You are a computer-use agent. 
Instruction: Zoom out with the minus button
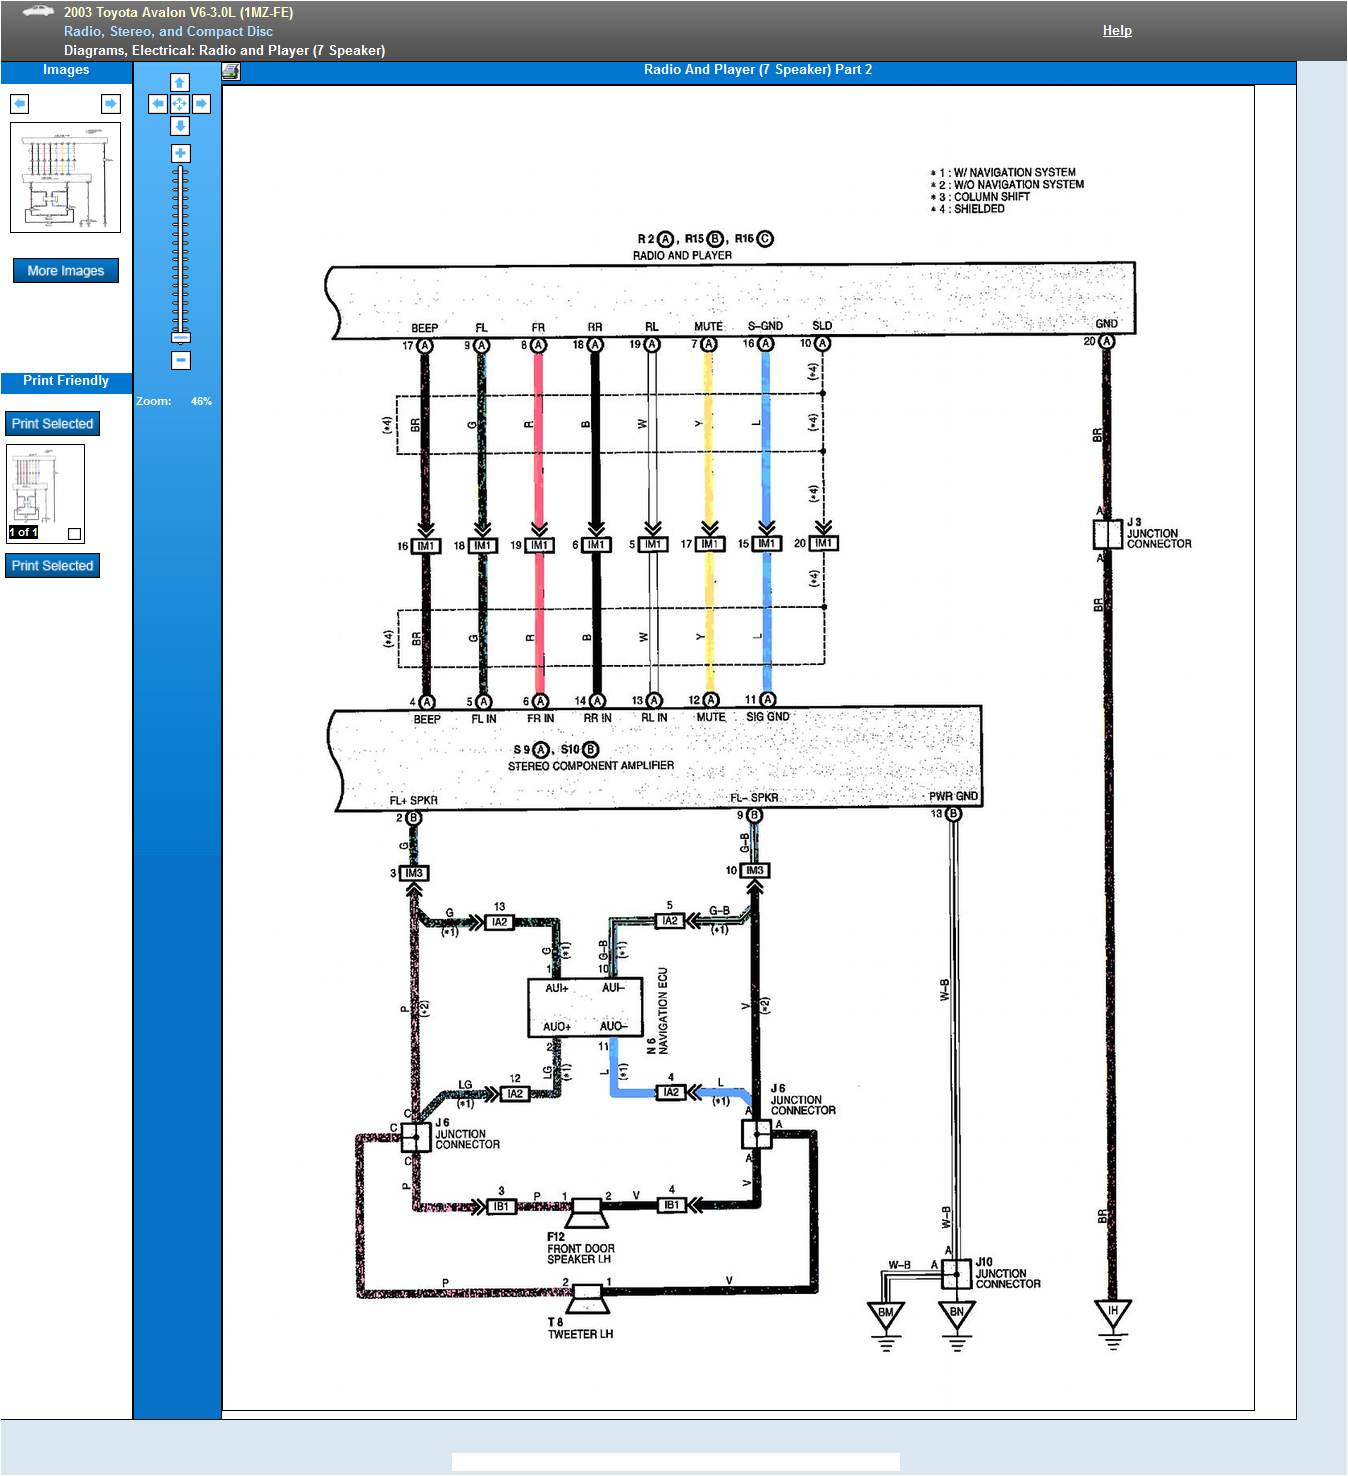[180, 360]
